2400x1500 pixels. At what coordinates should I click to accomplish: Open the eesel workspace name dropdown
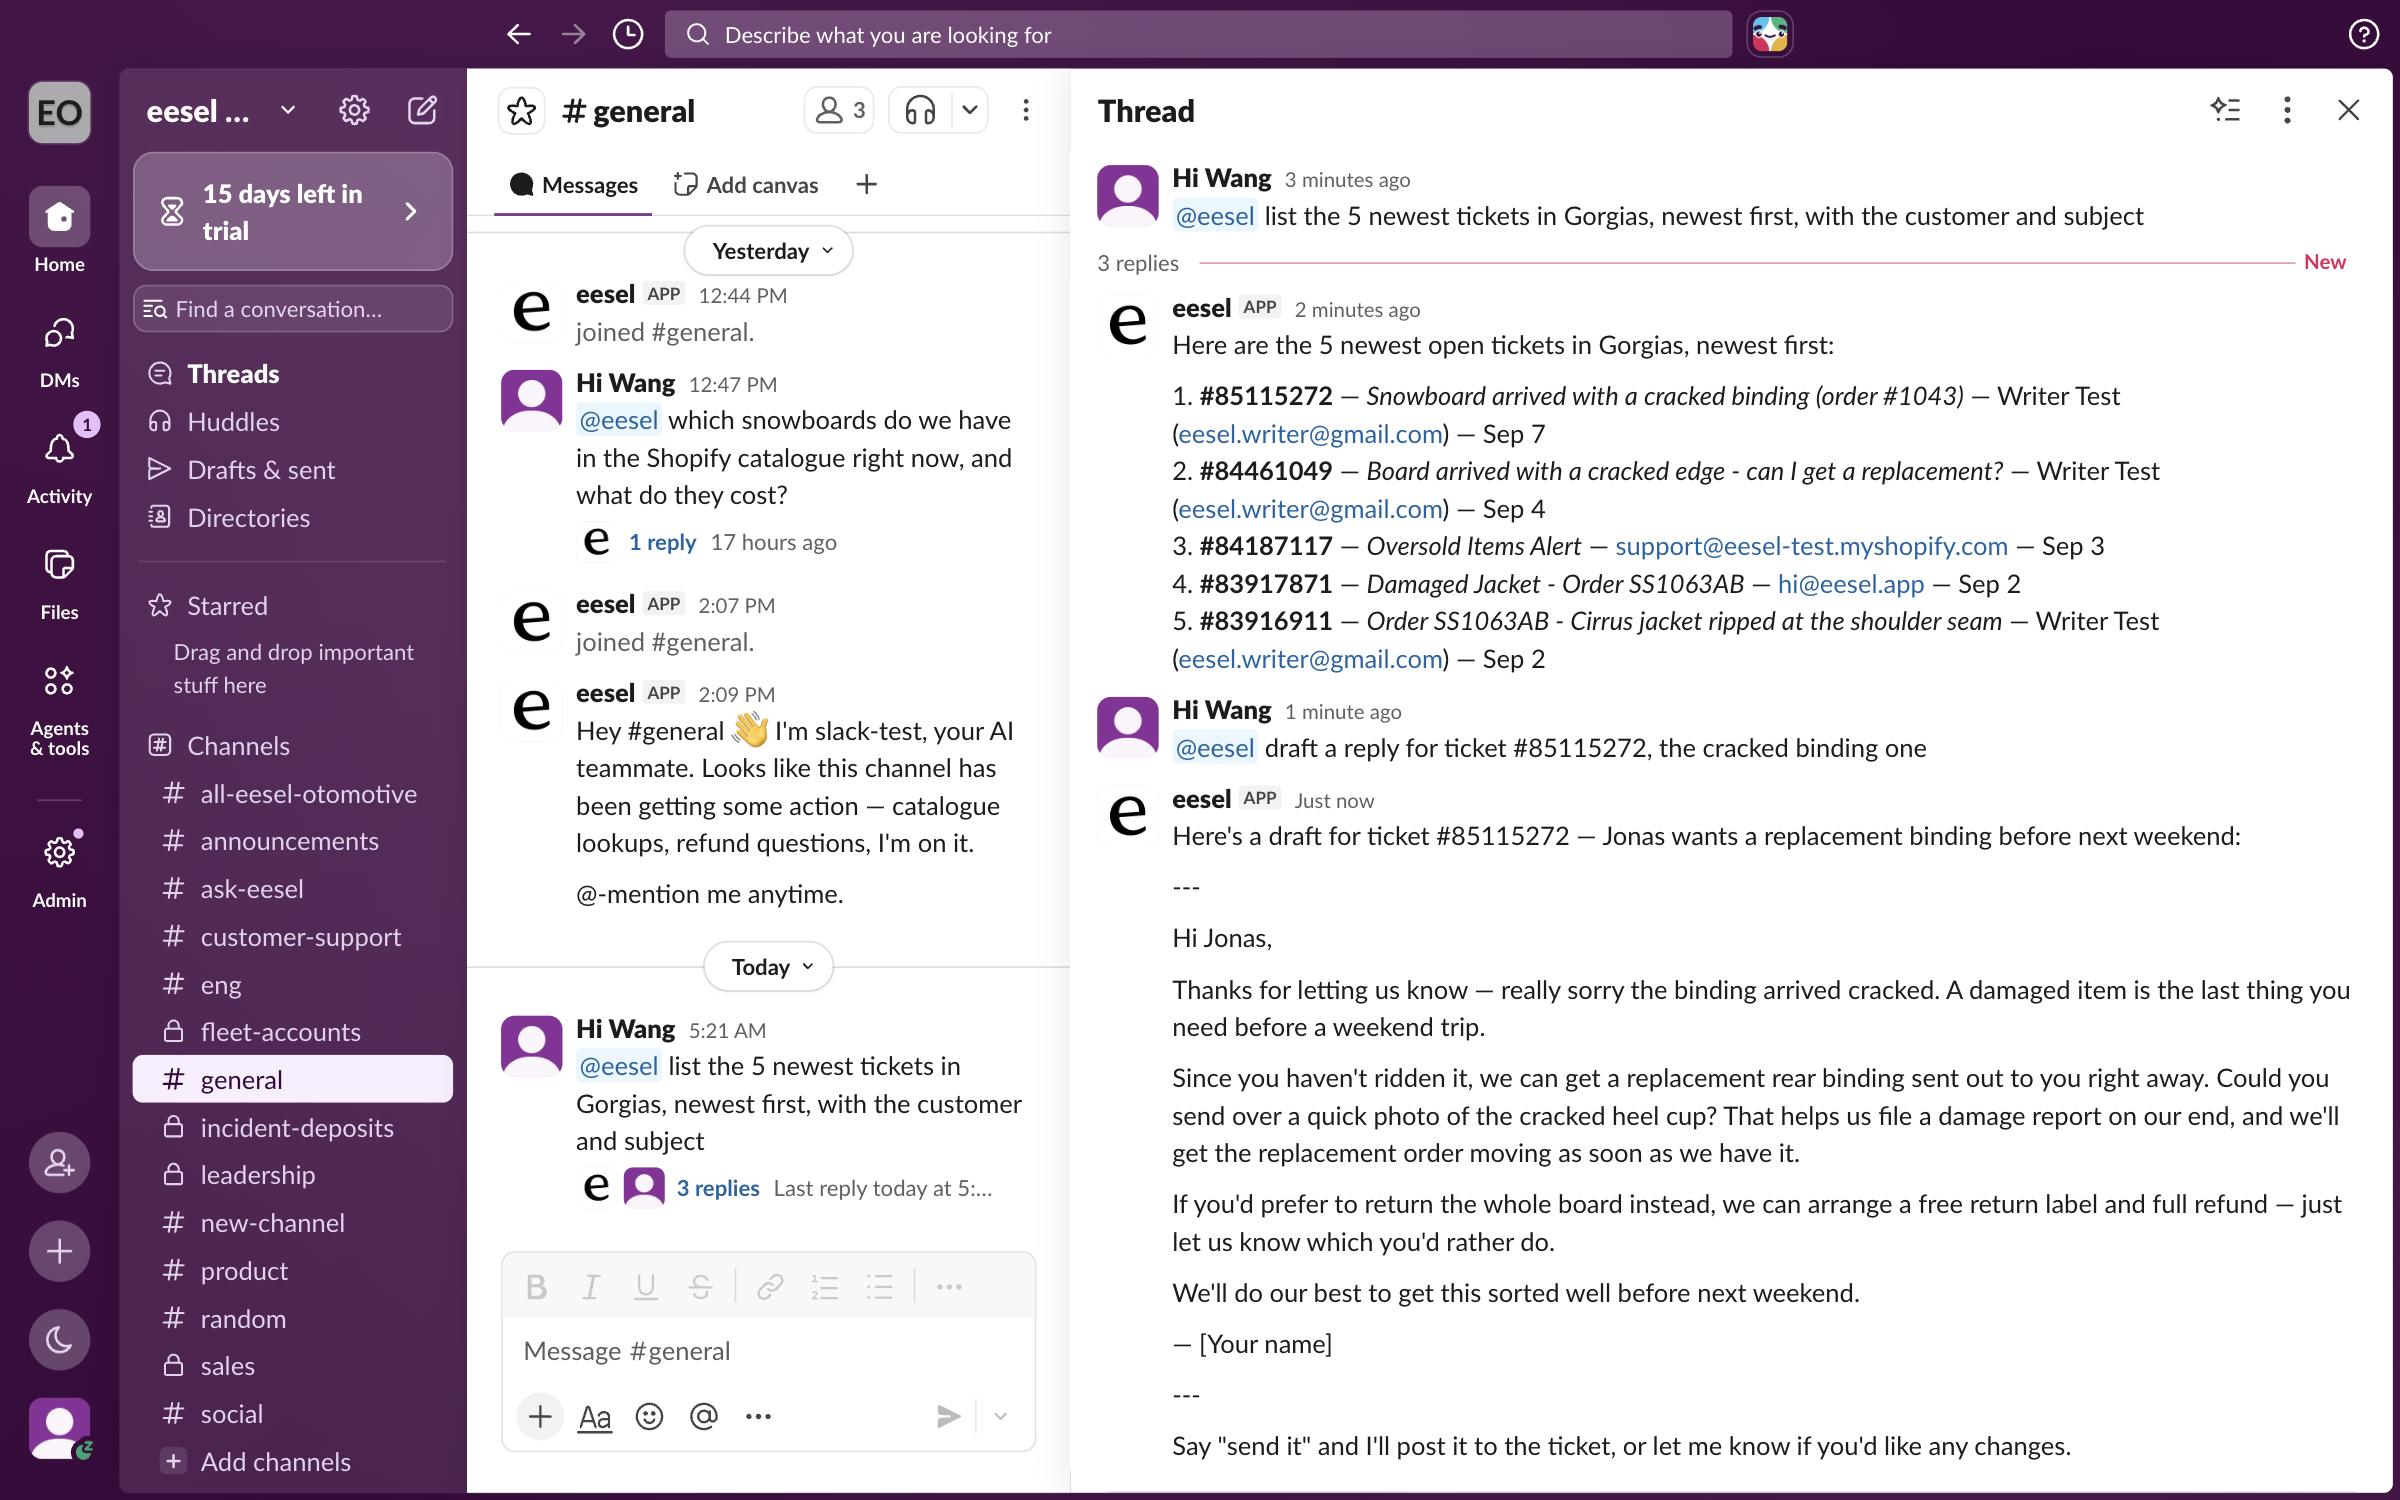click(221, 111)
